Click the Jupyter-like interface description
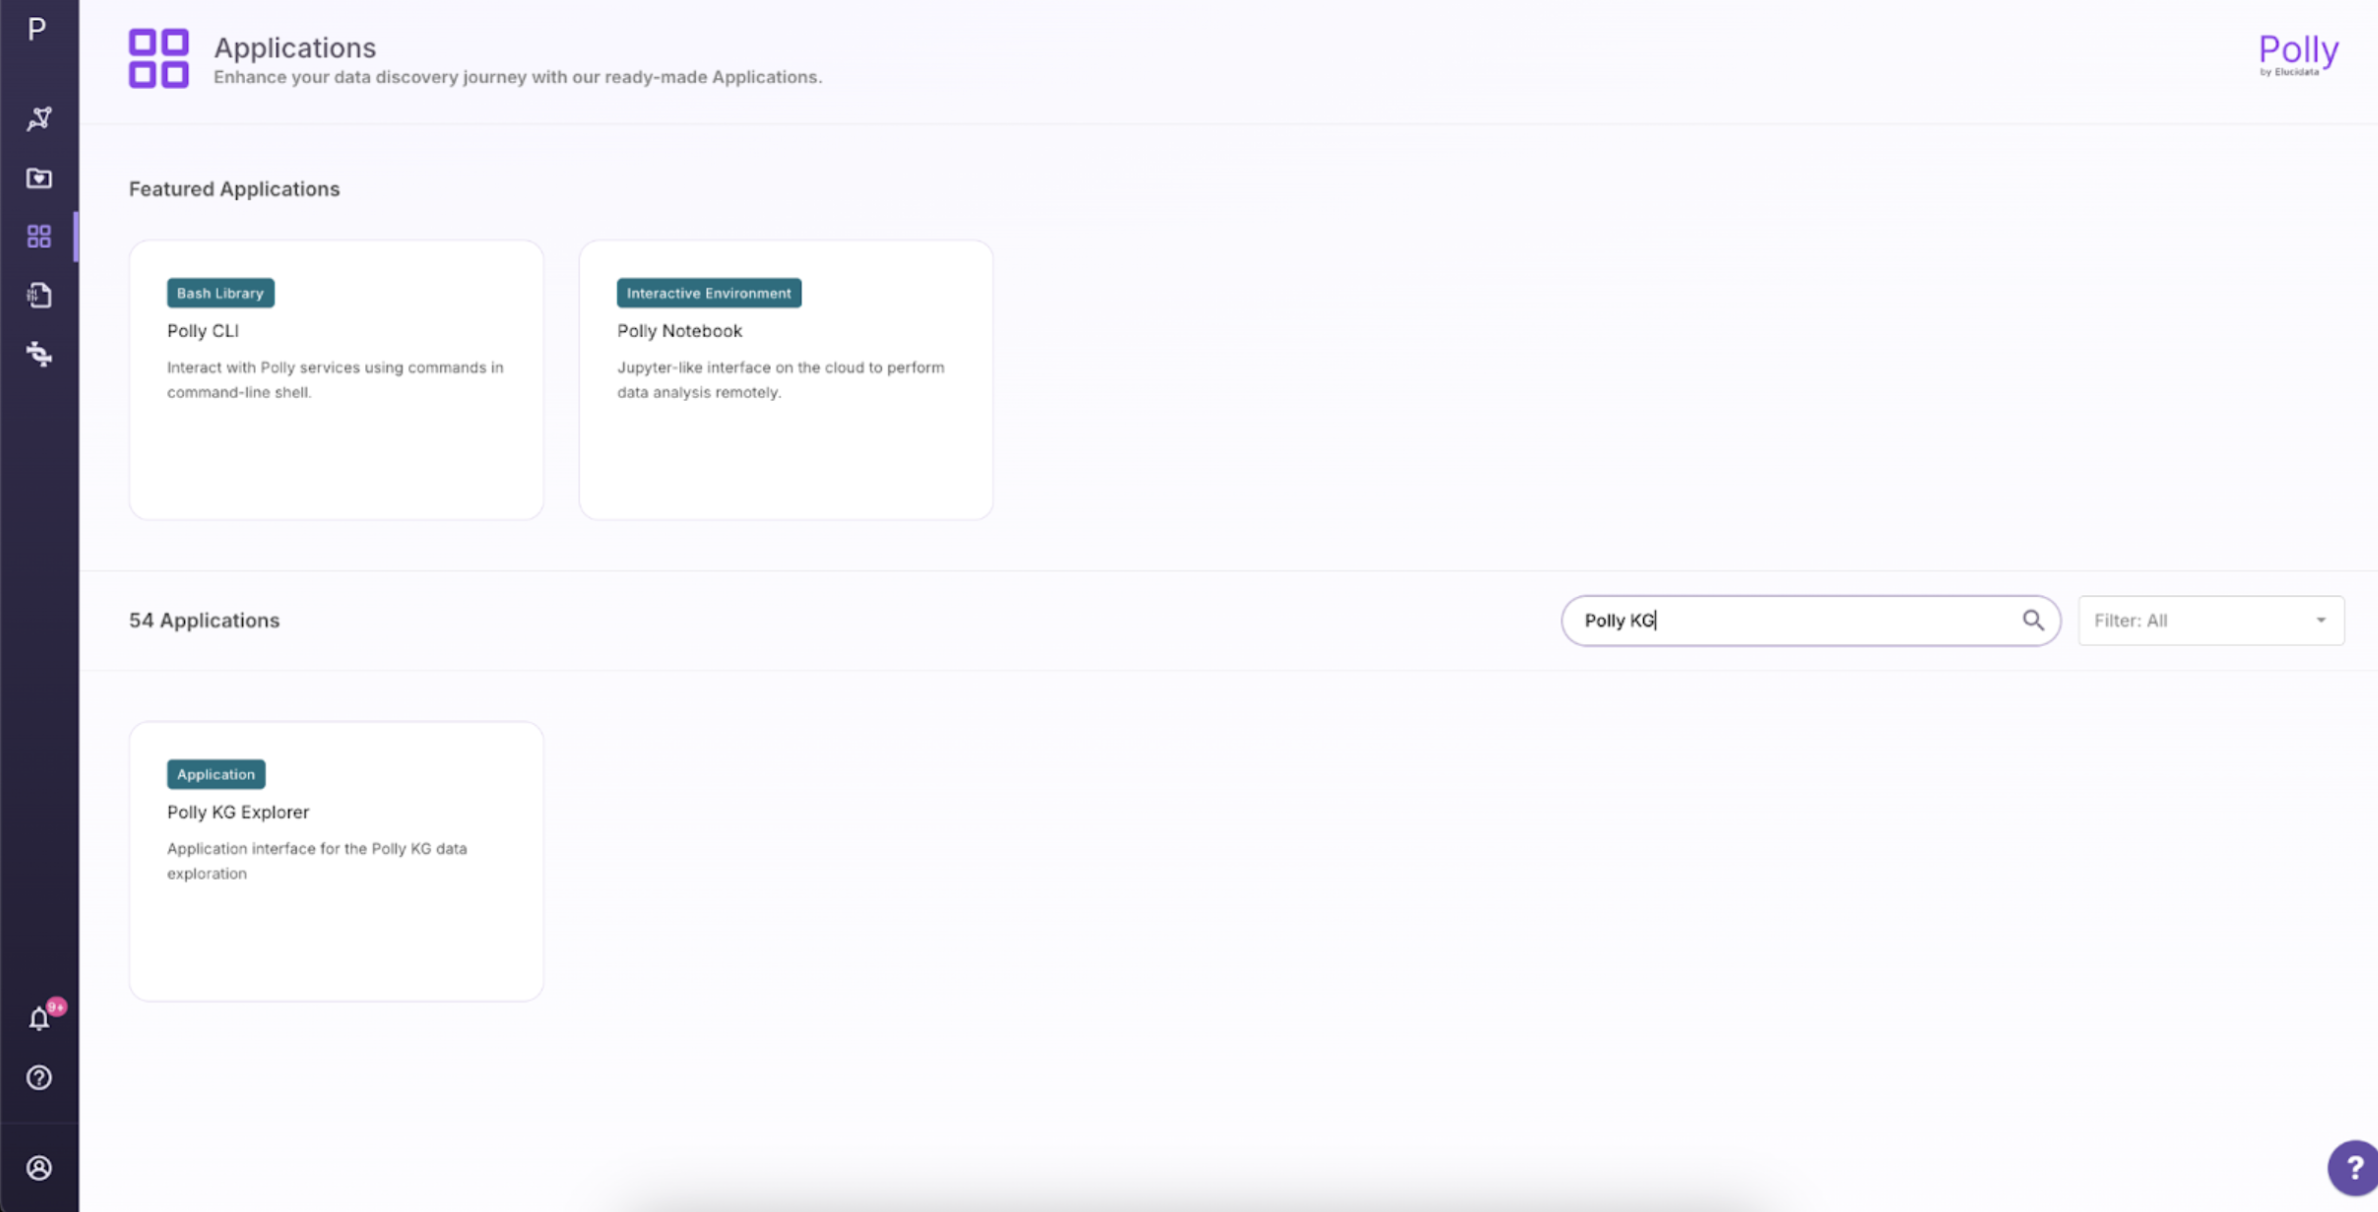The image size is (2378, 1212). click(780, 380)
